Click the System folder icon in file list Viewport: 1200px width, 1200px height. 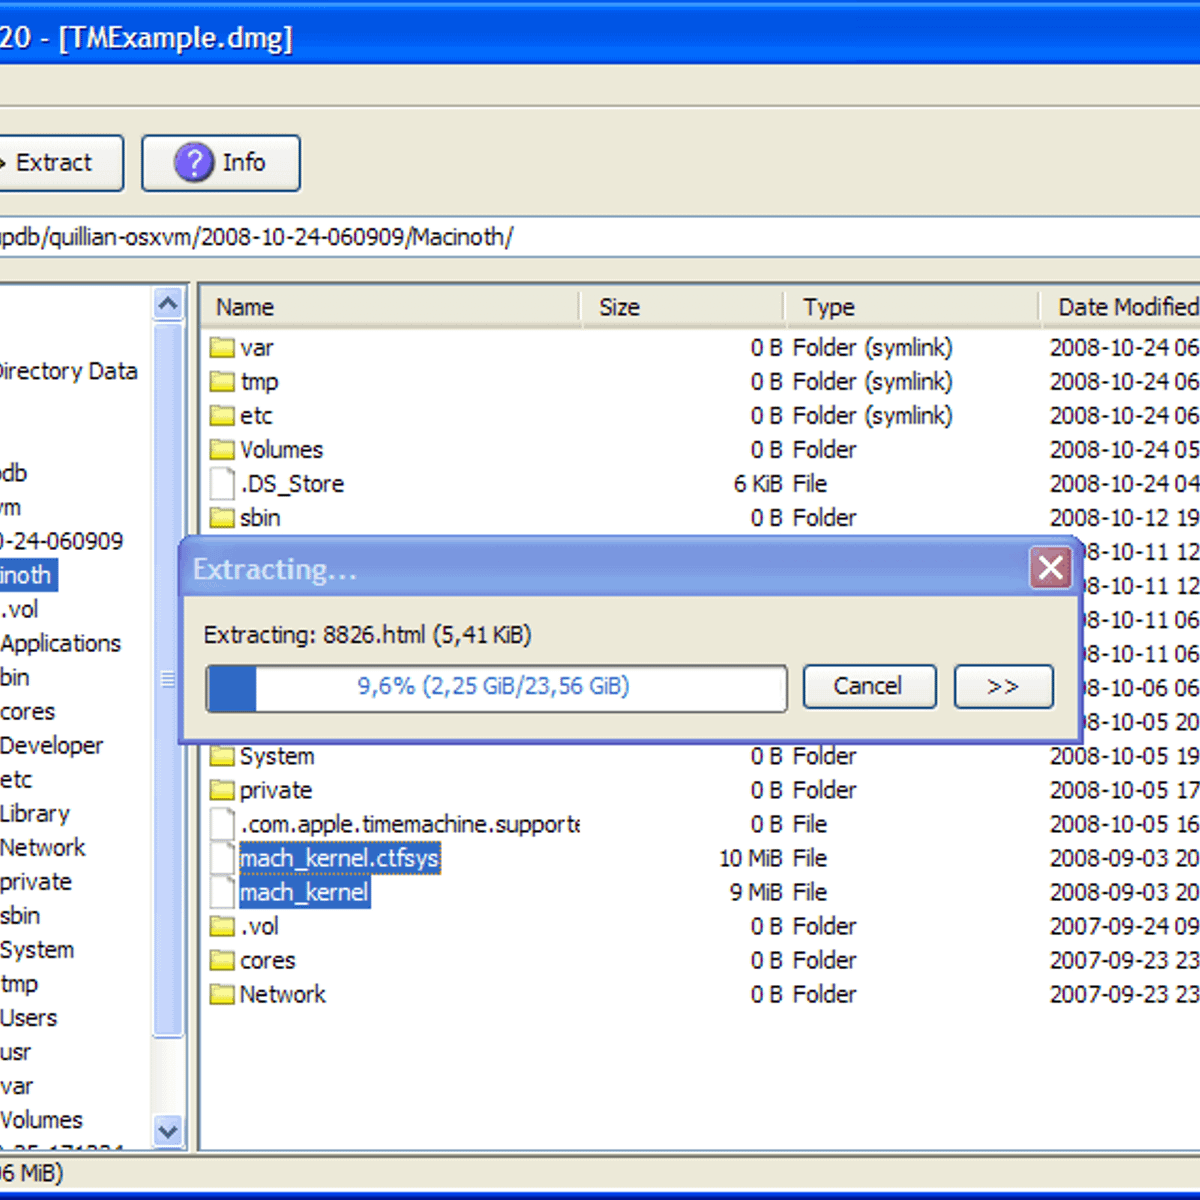pyautogui.click(x=222, y=756)
